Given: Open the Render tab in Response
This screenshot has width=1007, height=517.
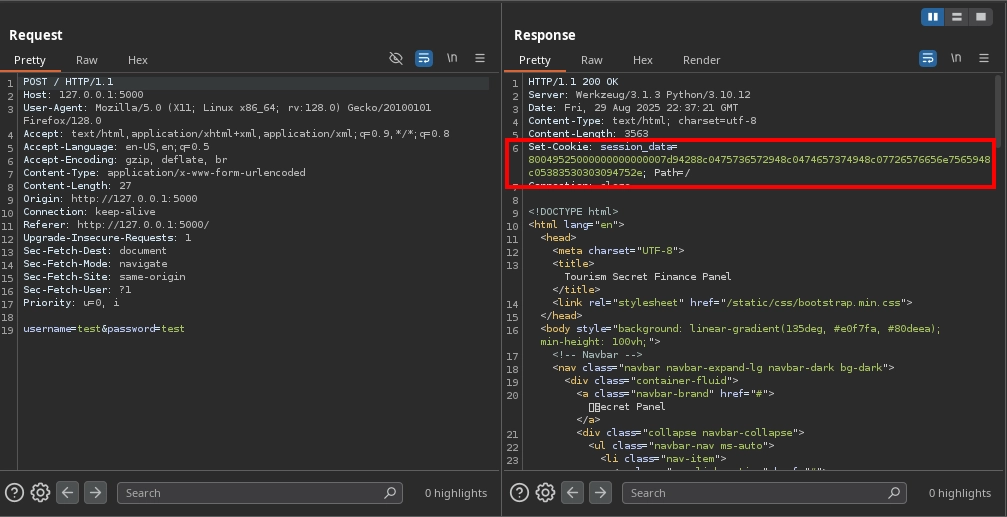Looking at the screenshot, I should (701, 60).
